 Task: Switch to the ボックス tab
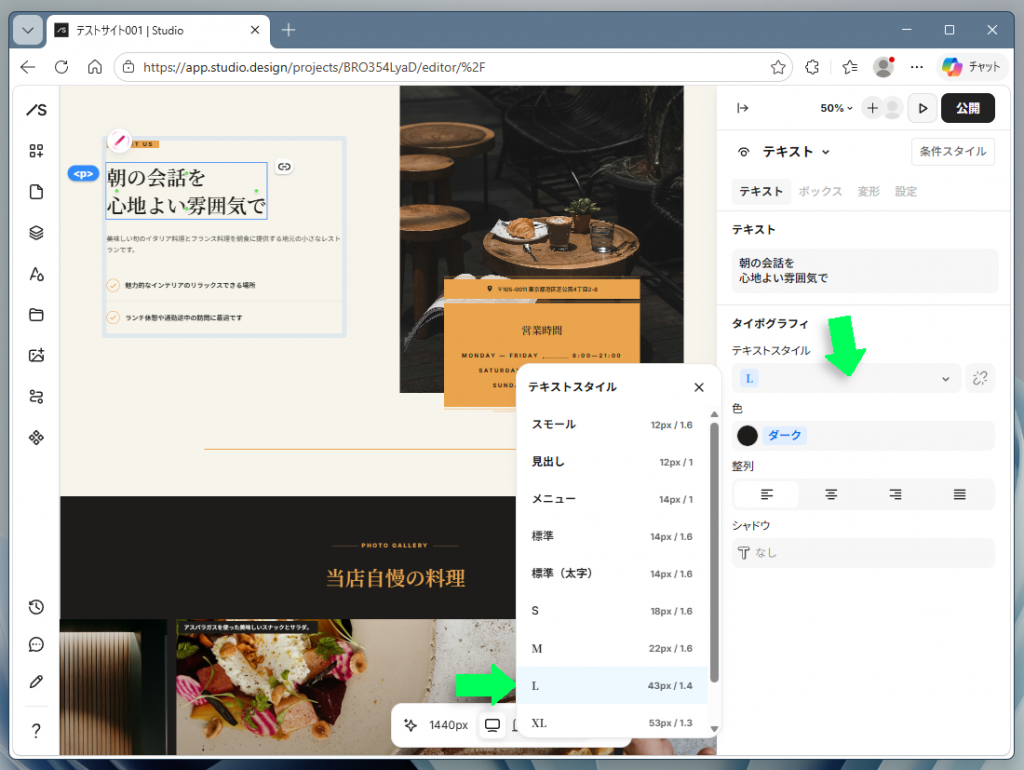click(x=820, y=191)
